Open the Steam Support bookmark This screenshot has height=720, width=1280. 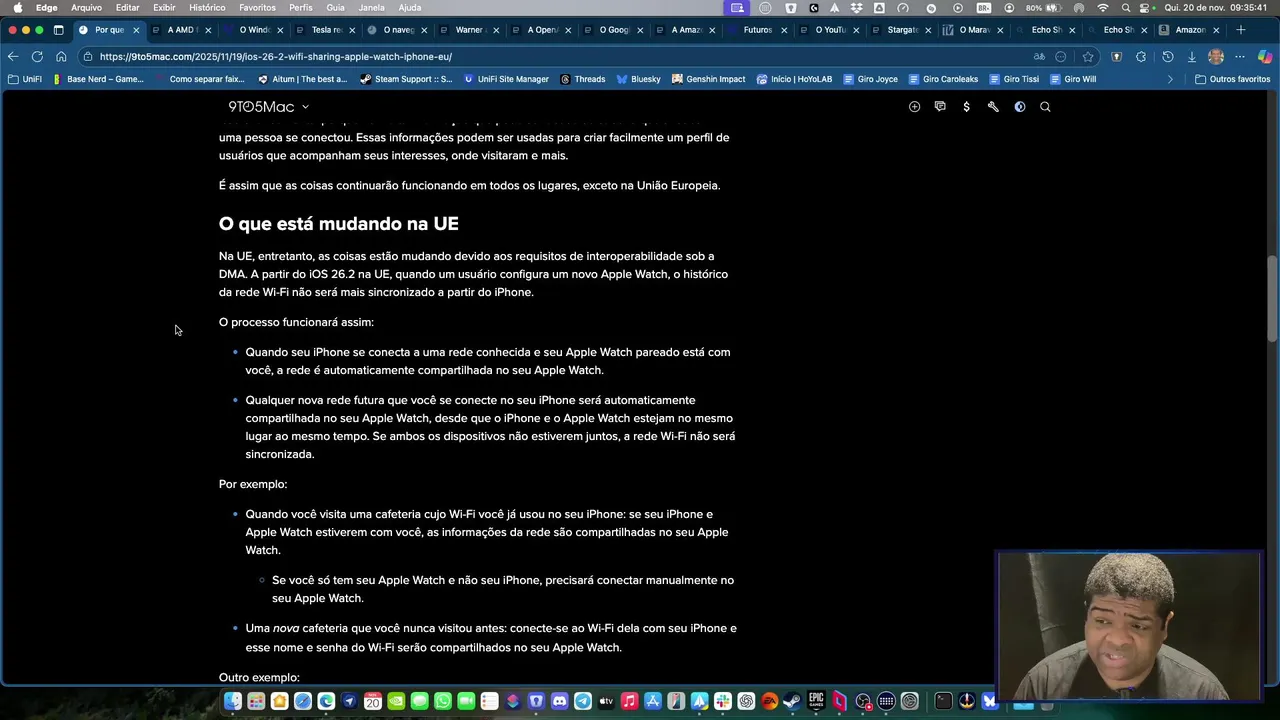[406, 79]
